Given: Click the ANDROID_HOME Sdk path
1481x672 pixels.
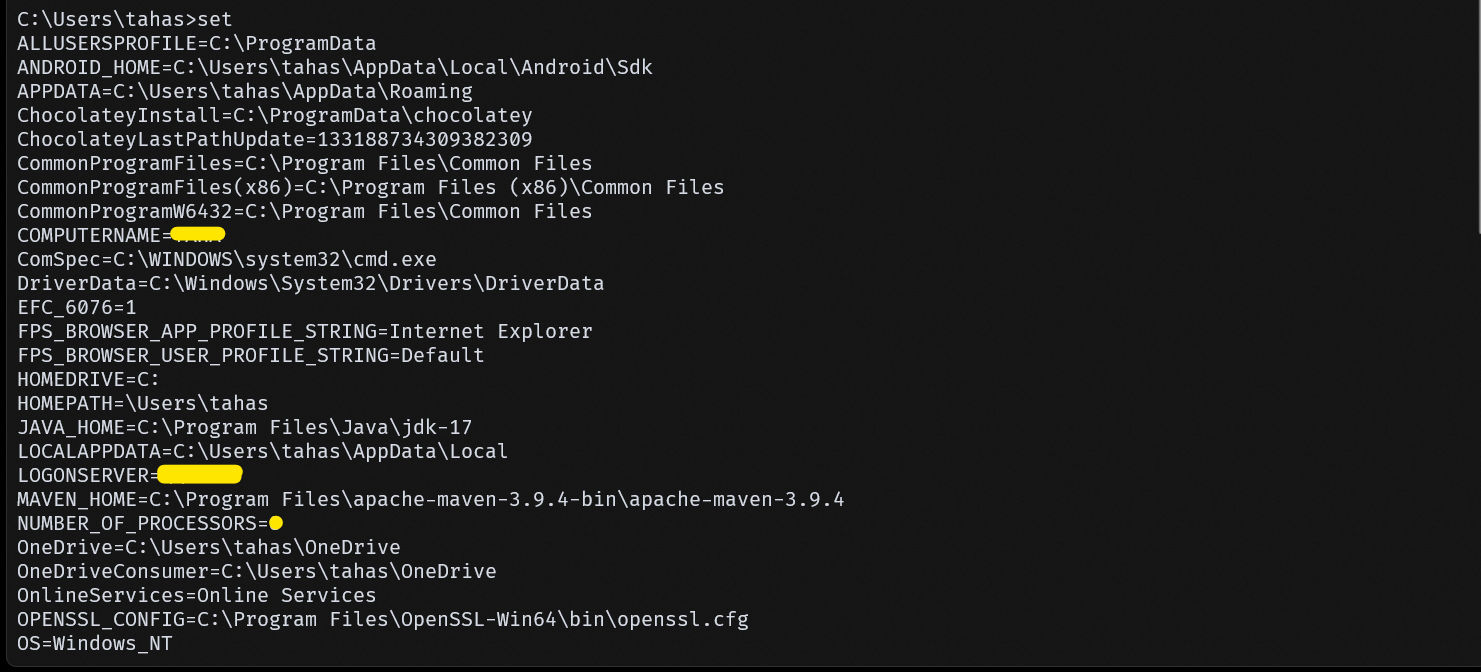Looking at the screenshot, I should 410,67.
